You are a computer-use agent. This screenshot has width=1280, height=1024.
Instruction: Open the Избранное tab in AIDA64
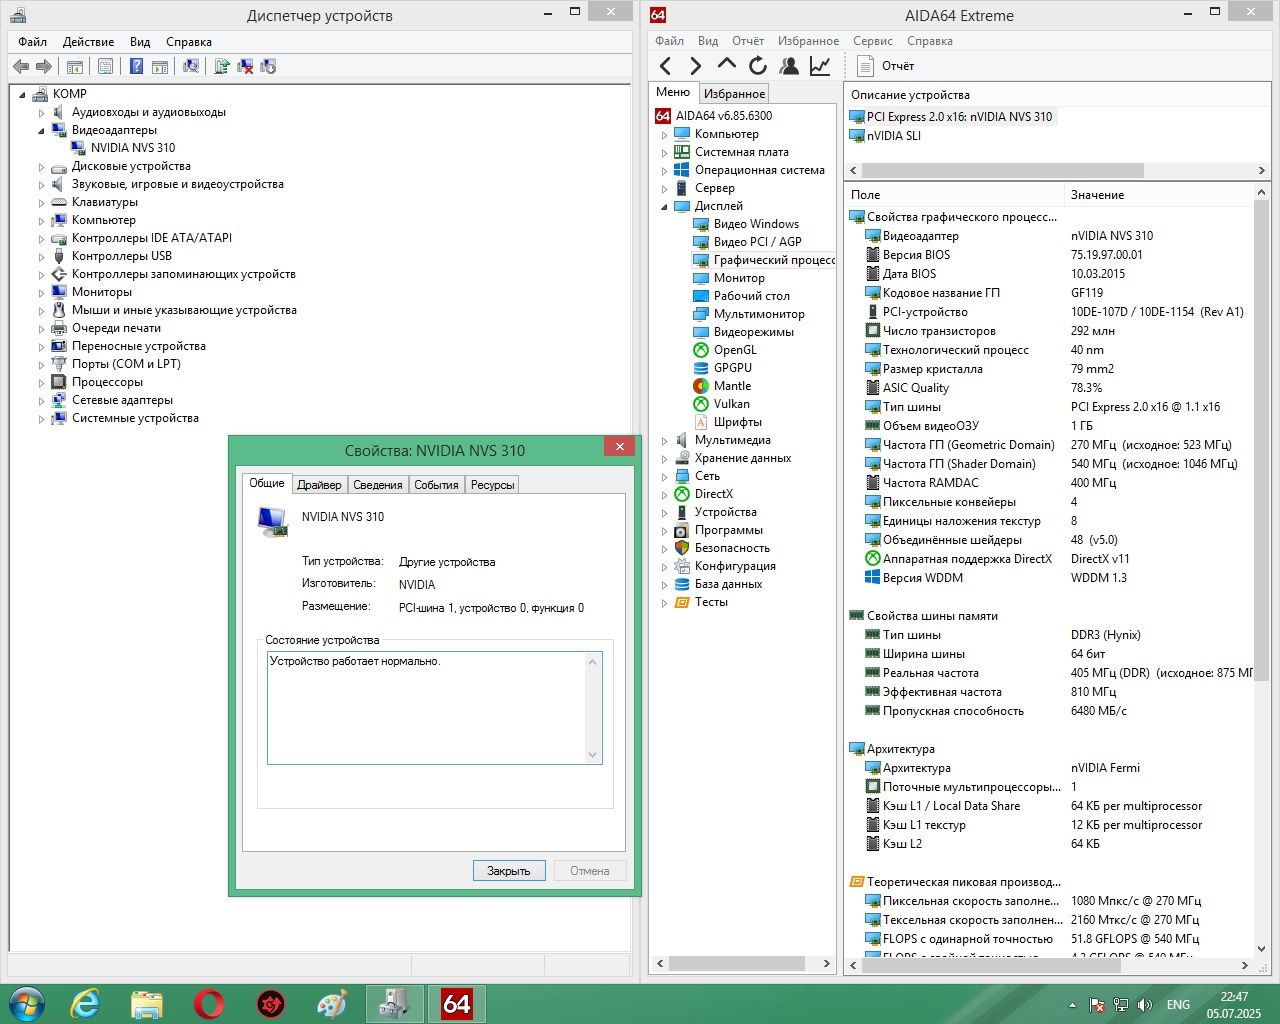pyautogui.click(x=734, y=93)
